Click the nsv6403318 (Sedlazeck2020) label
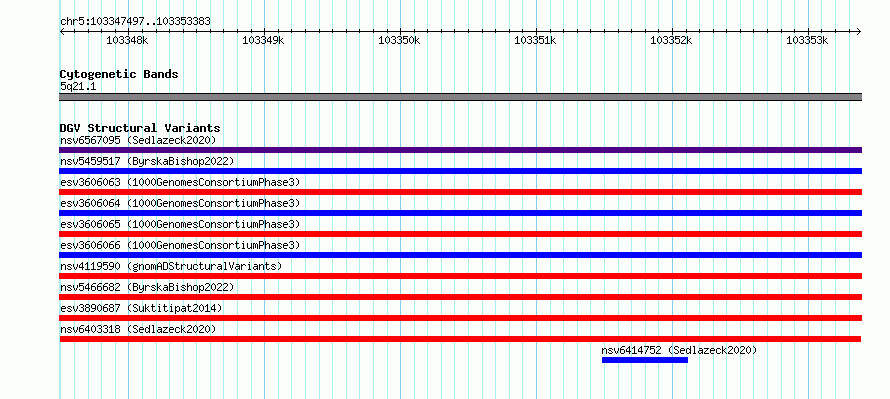The image size is (890, 399). [x=138, y=329]
